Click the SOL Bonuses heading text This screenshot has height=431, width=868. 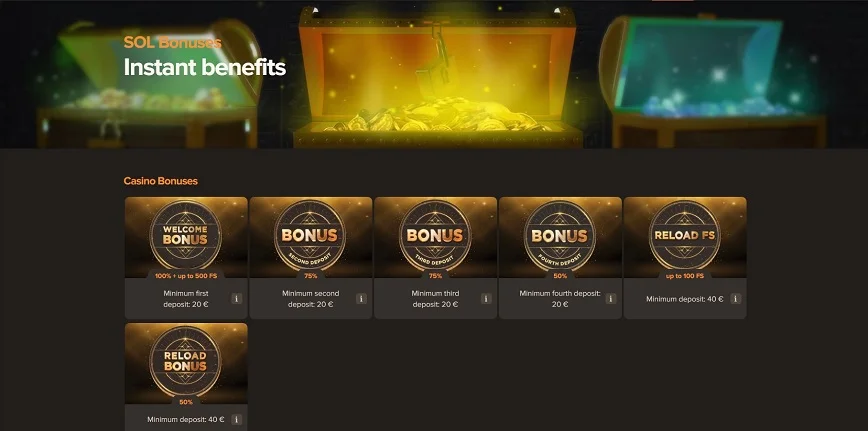point(172,43)
